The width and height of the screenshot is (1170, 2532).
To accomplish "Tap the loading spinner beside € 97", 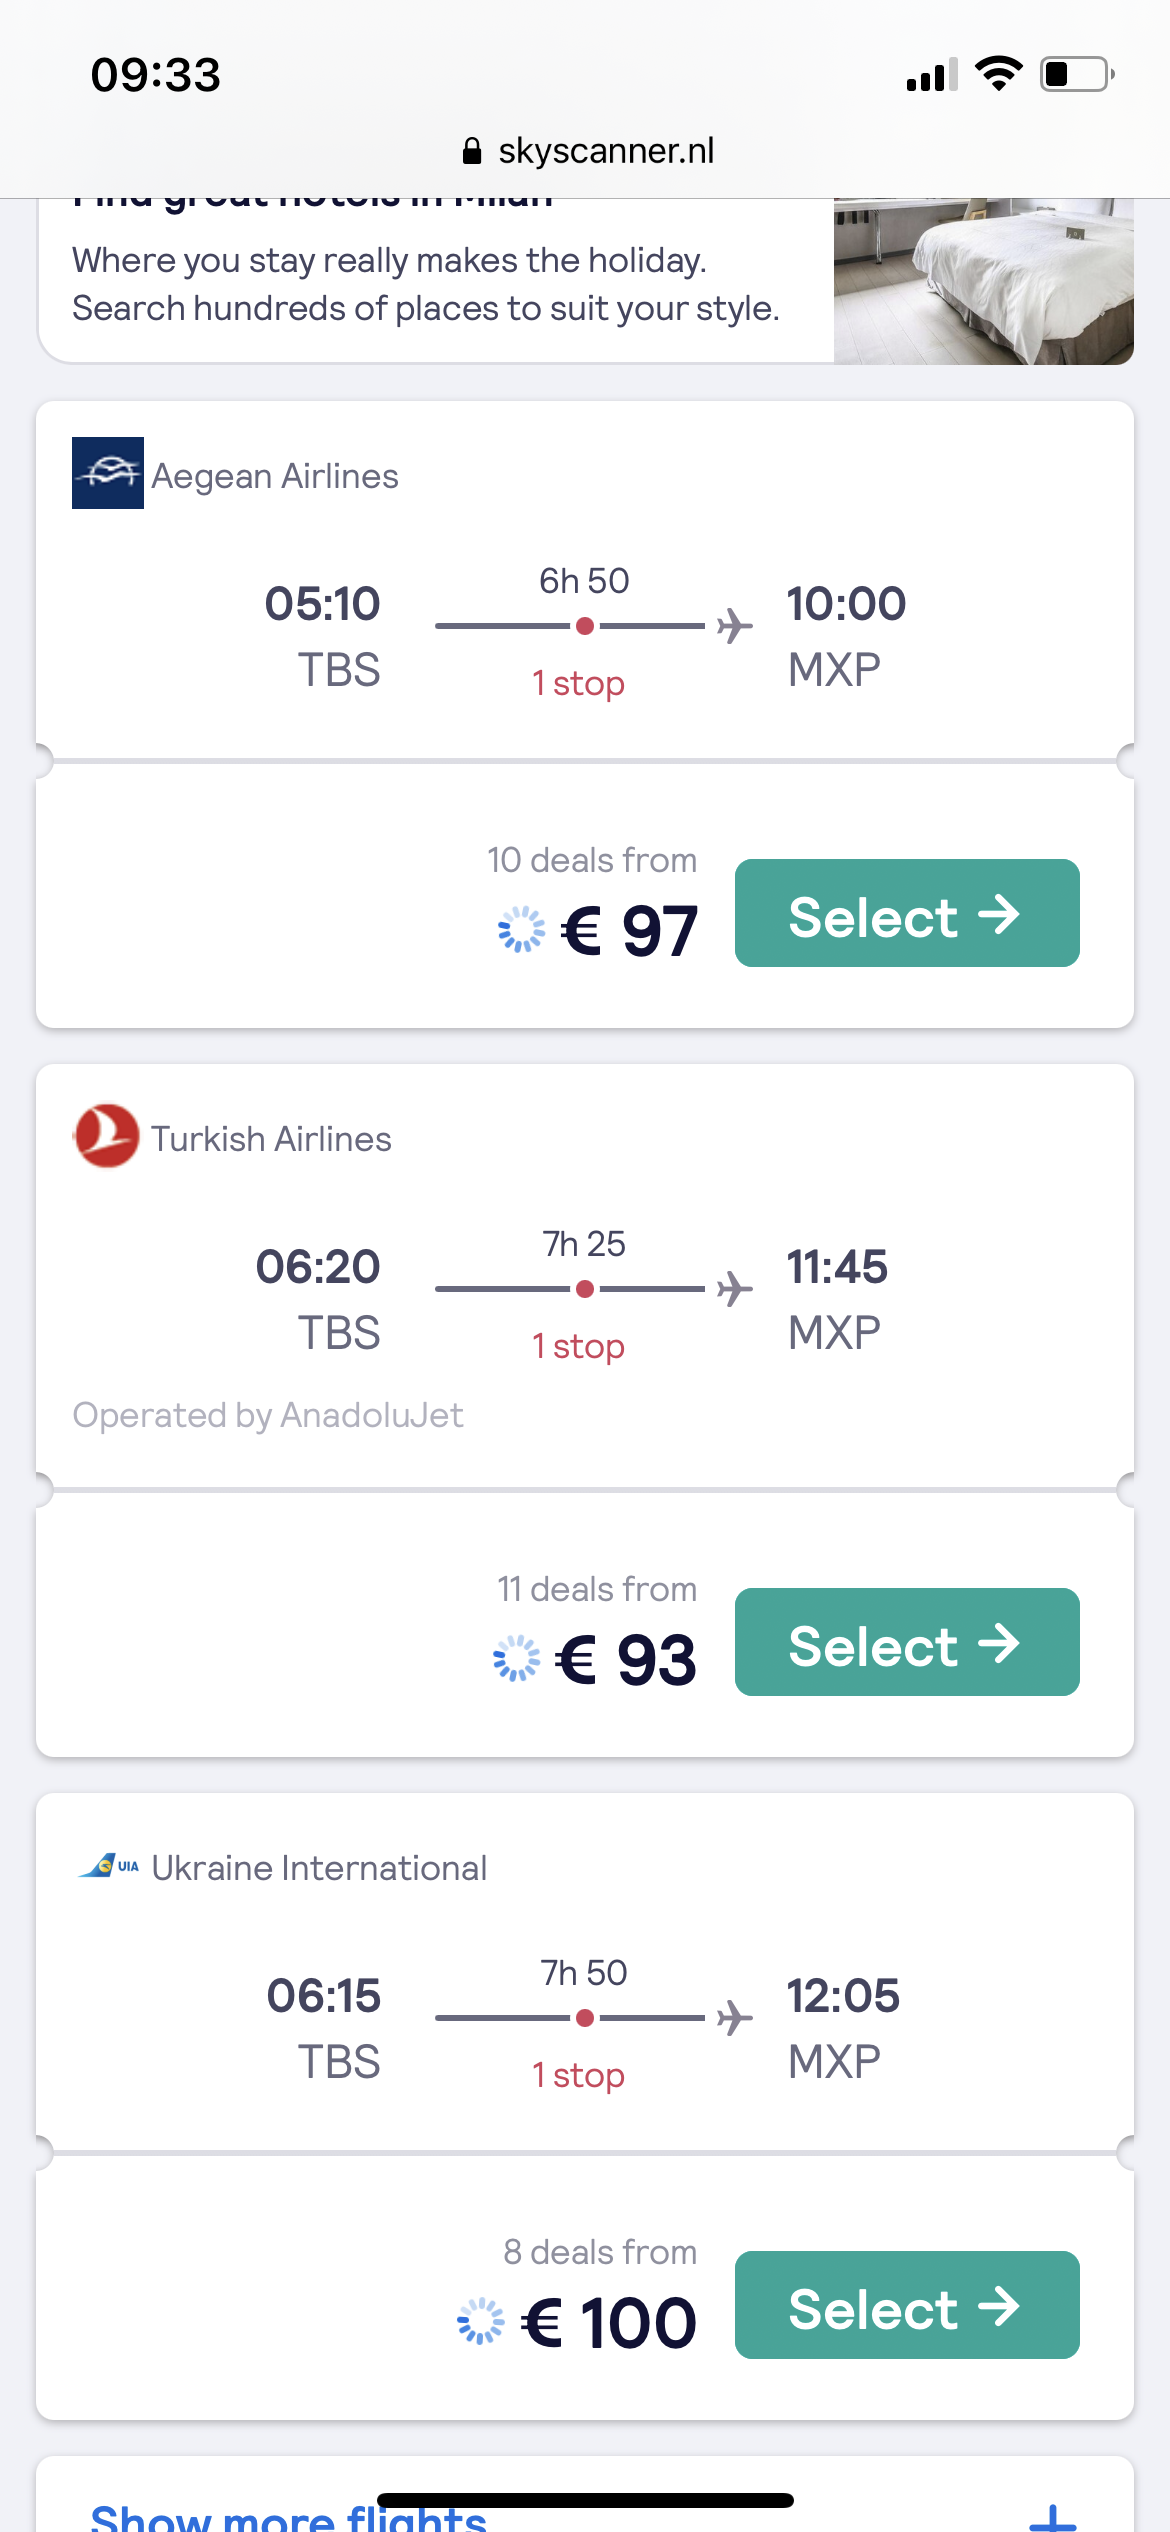I will [521, 930].
